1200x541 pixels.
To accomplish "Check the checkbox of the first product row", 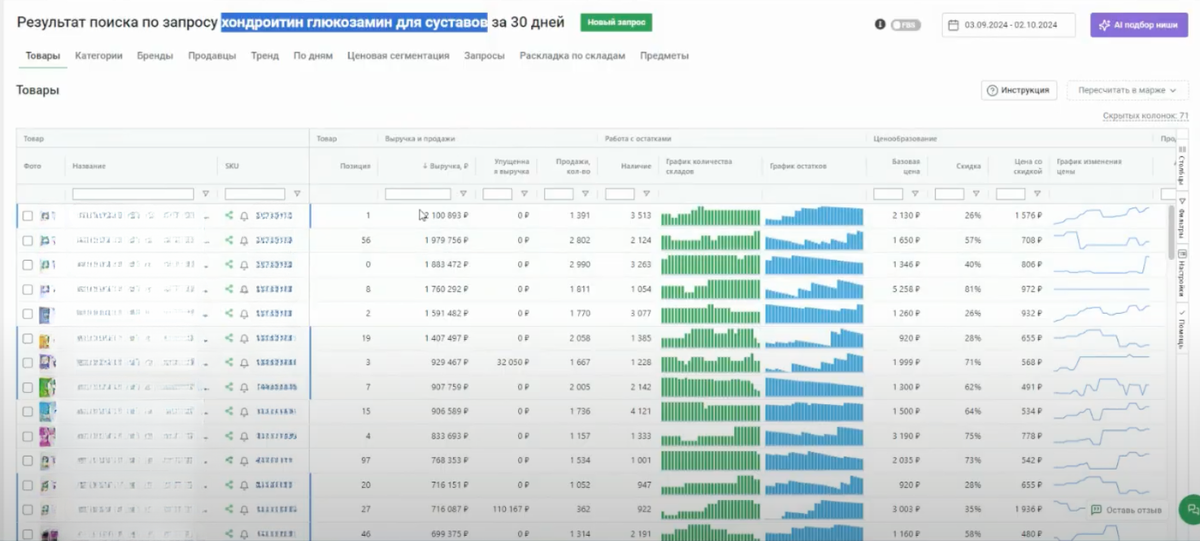I will [x=28, y=215].
